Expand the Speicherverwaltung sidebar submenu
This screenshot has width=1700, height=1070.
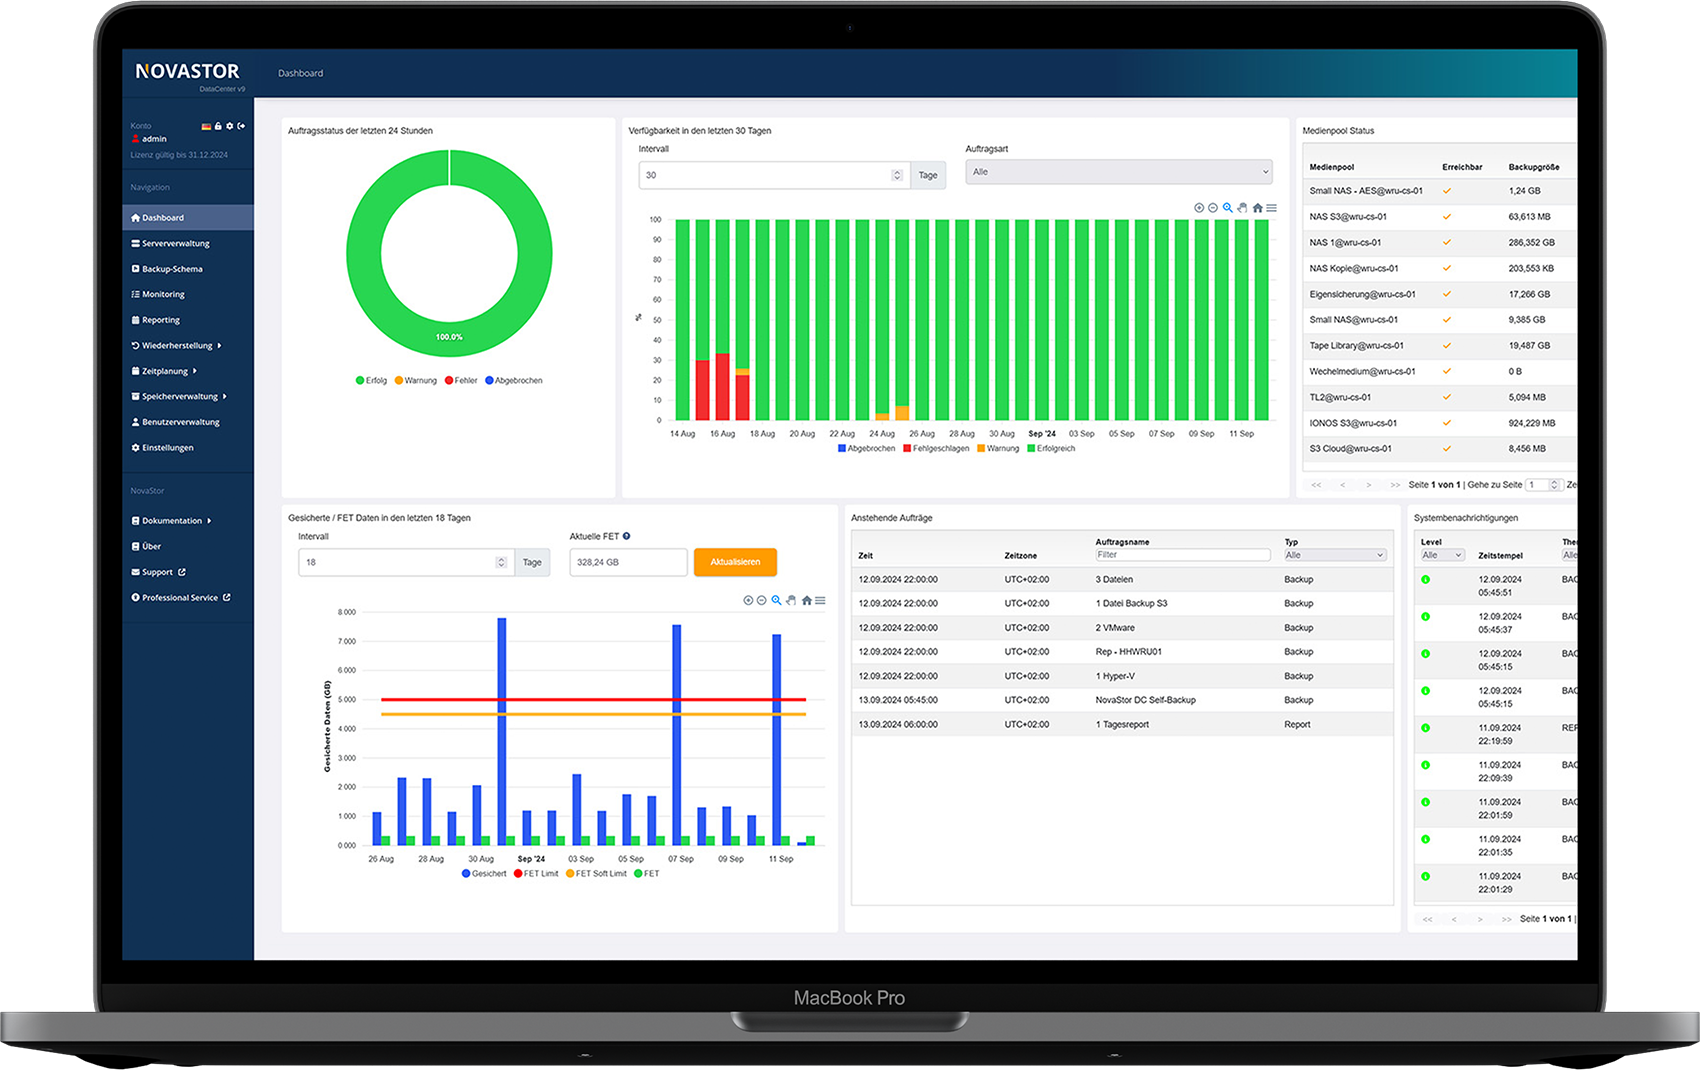[x=180, y=396]
